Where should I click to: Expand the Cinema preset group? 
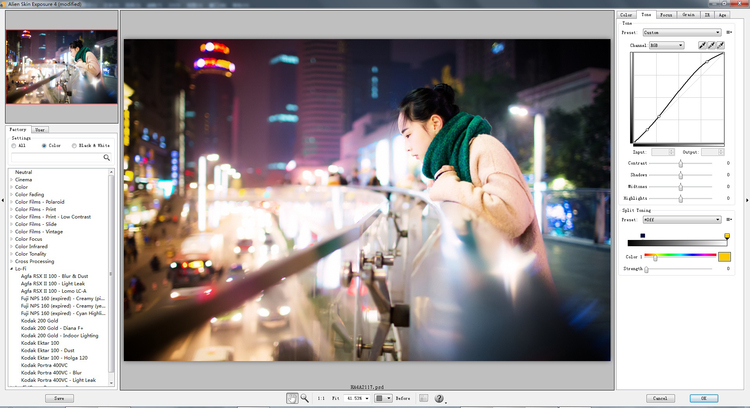(11, 179)
